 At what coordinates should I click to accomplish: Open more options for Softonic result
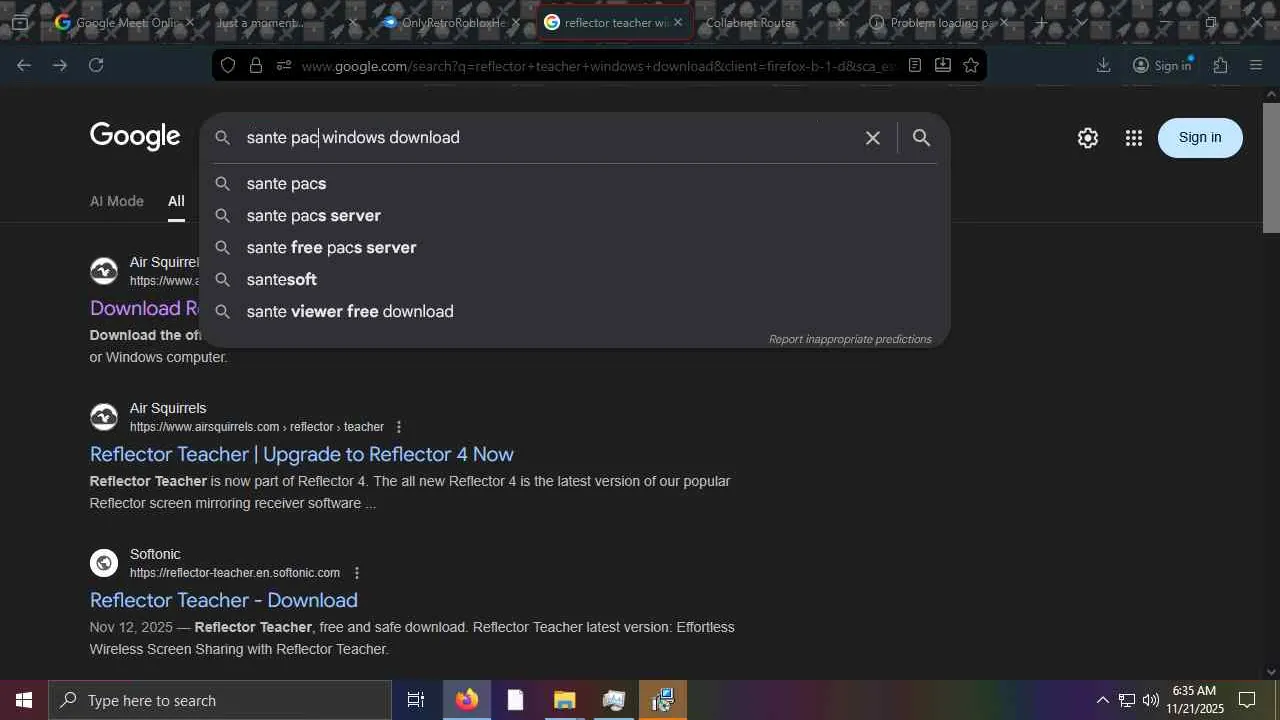[356, 573]
